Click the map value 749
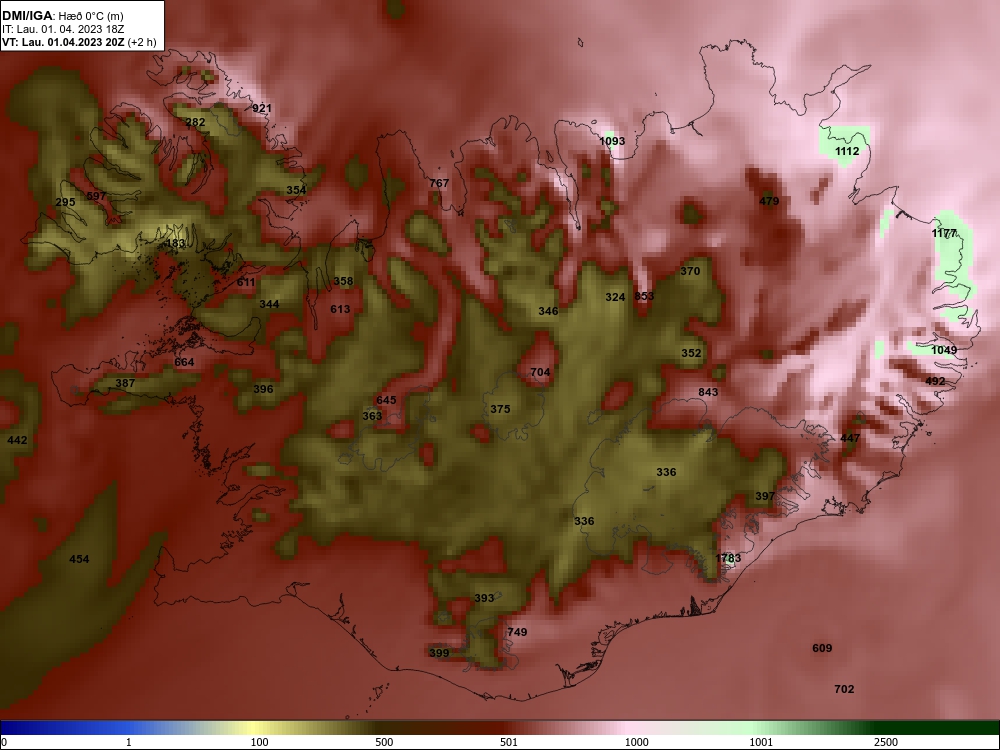This screenshot has height=750, width=1000. tap(517, 632)
